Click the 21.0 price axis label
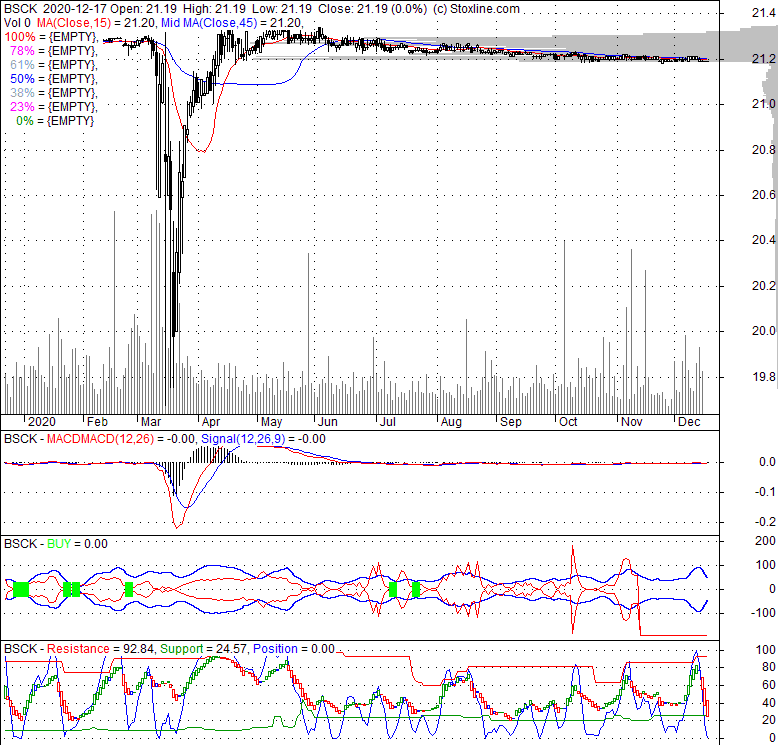This screenshot has width=780, height=745. click(x=764, y=103)
